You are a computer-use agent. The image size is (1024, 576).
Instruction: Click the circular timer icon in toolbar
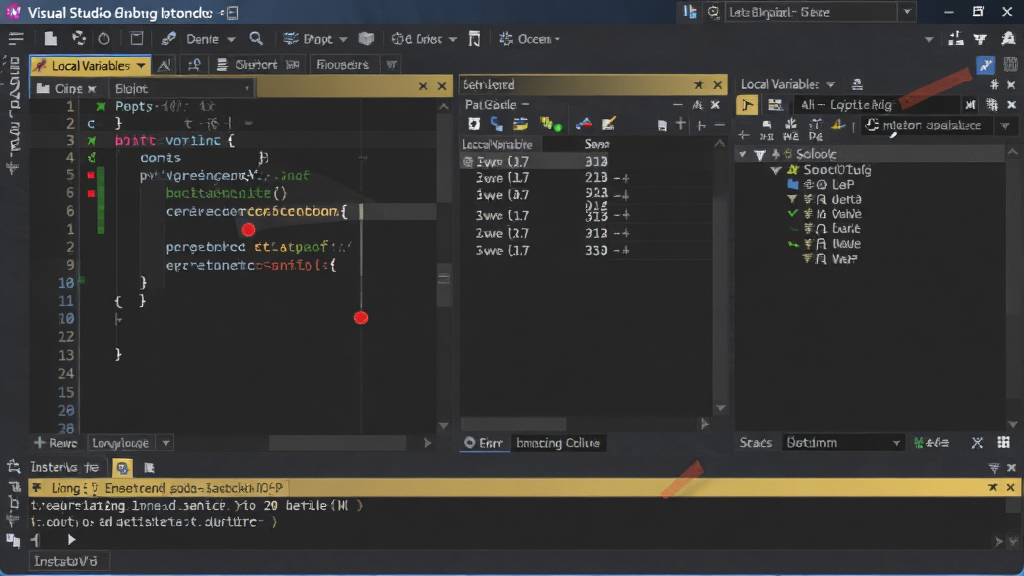click(104, 39)
